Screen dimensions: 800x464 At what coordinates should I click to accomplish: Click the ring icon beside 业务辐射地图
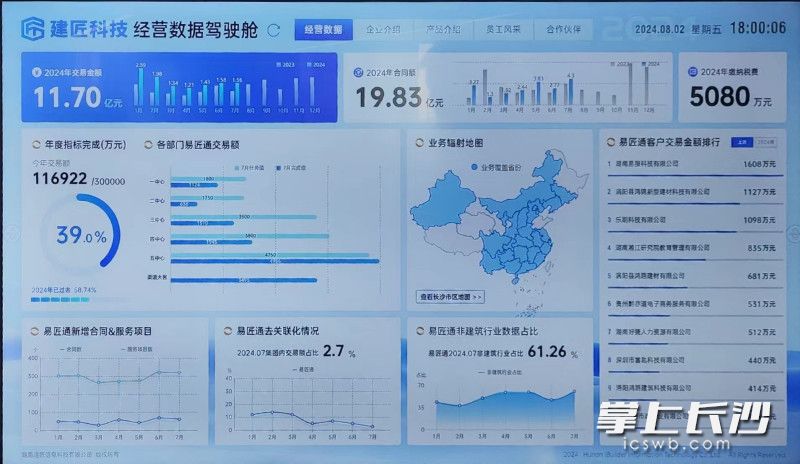click(x=418, y=144)
